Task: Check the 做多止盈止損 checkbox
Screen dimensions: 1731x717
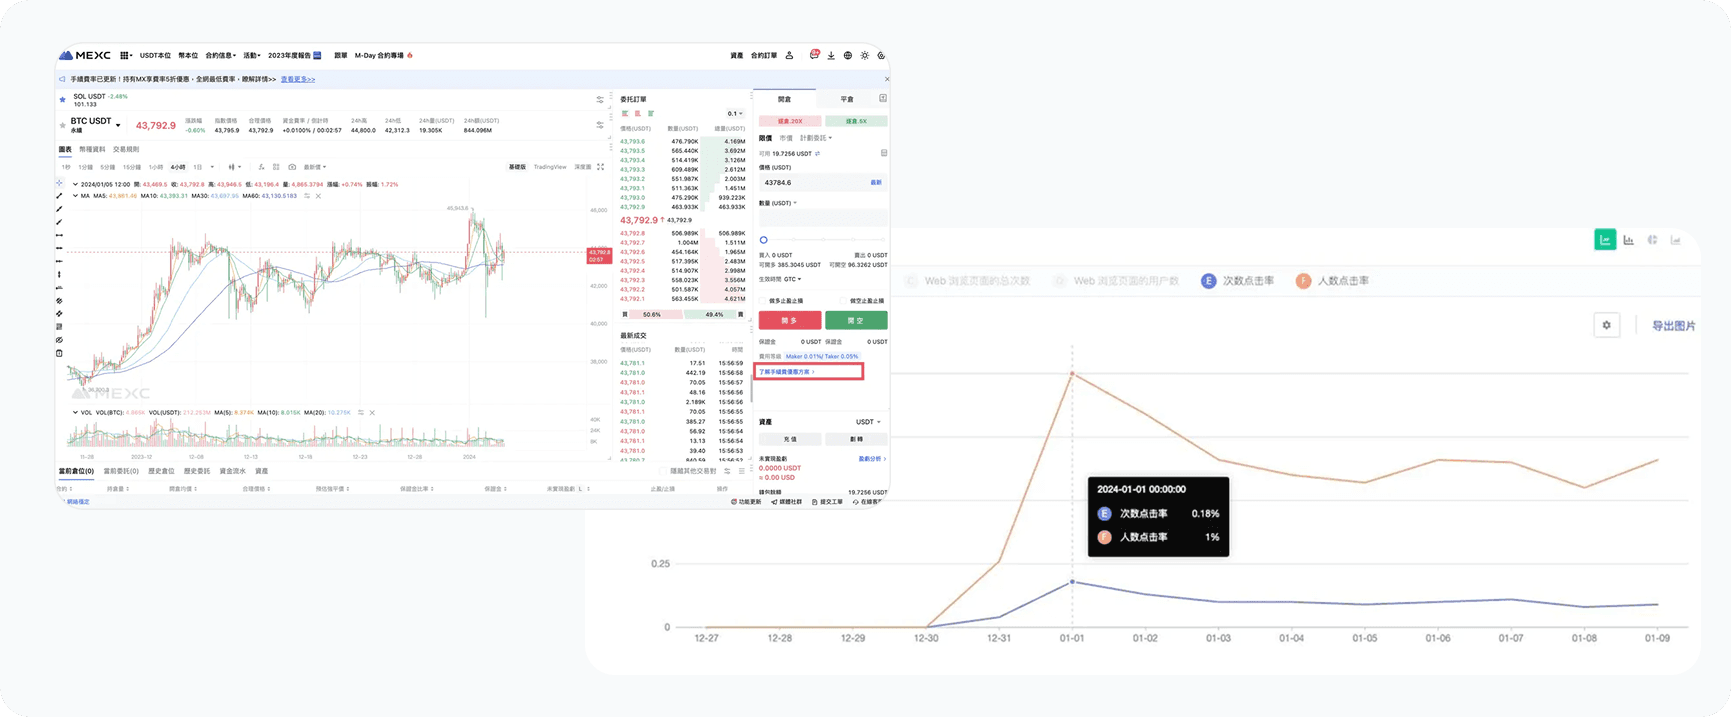Action: point(763,301)
